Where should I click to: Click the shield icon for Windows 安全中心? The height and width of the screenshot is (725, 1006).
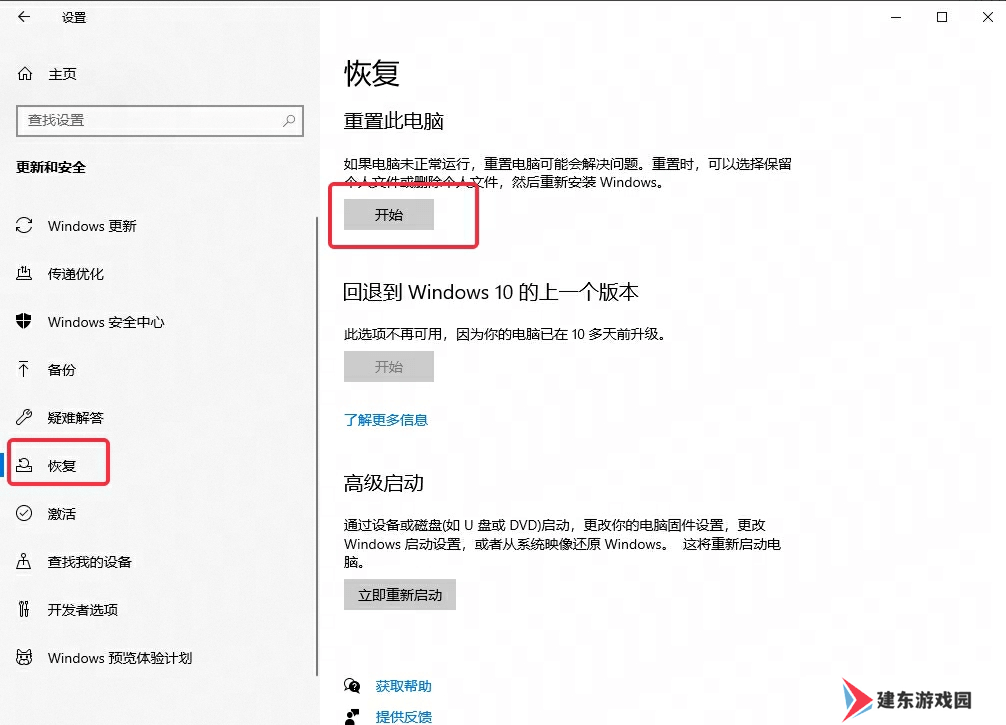(24, 321)
